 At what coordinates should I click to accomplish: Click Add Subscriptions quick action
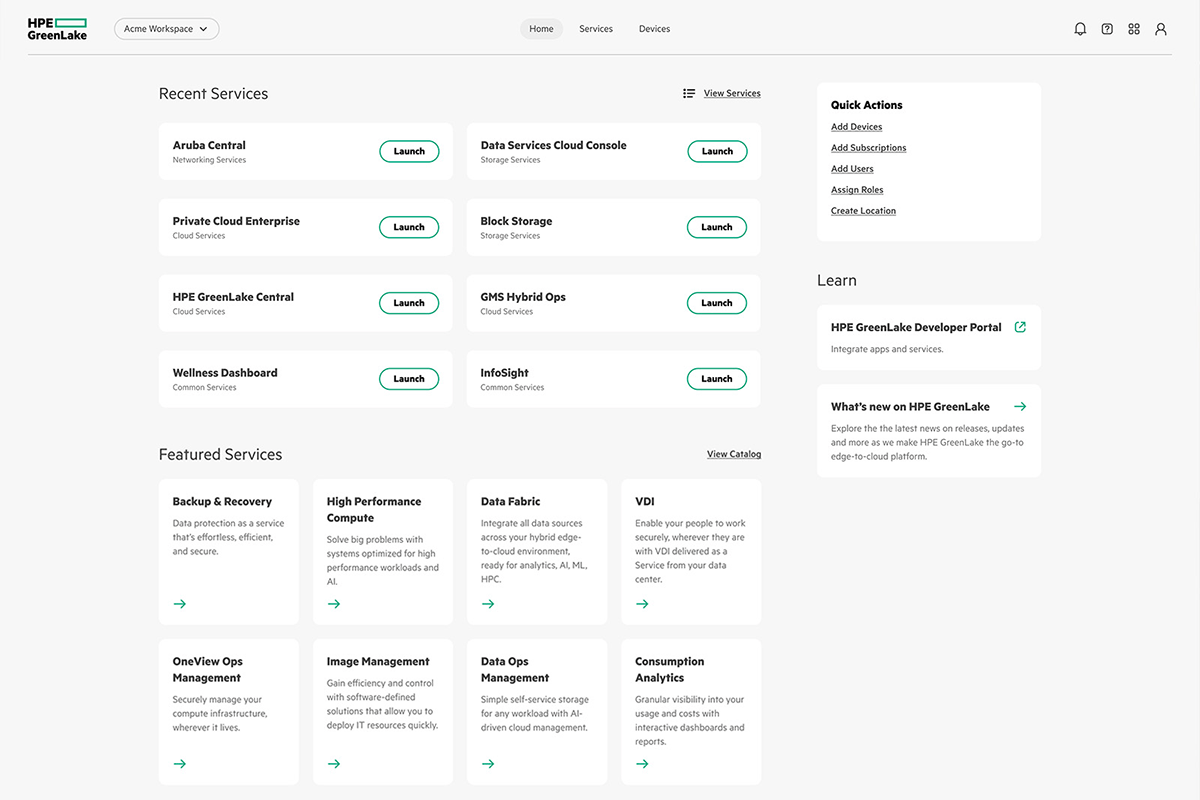pyautogui.click(x=868, y=148)
